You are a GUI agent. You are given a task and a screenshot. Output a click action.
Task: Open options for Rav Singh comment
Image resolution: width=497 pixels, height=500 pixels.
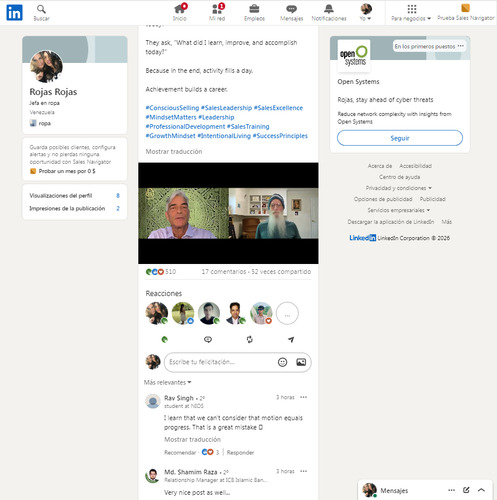[x=303, y=397]
